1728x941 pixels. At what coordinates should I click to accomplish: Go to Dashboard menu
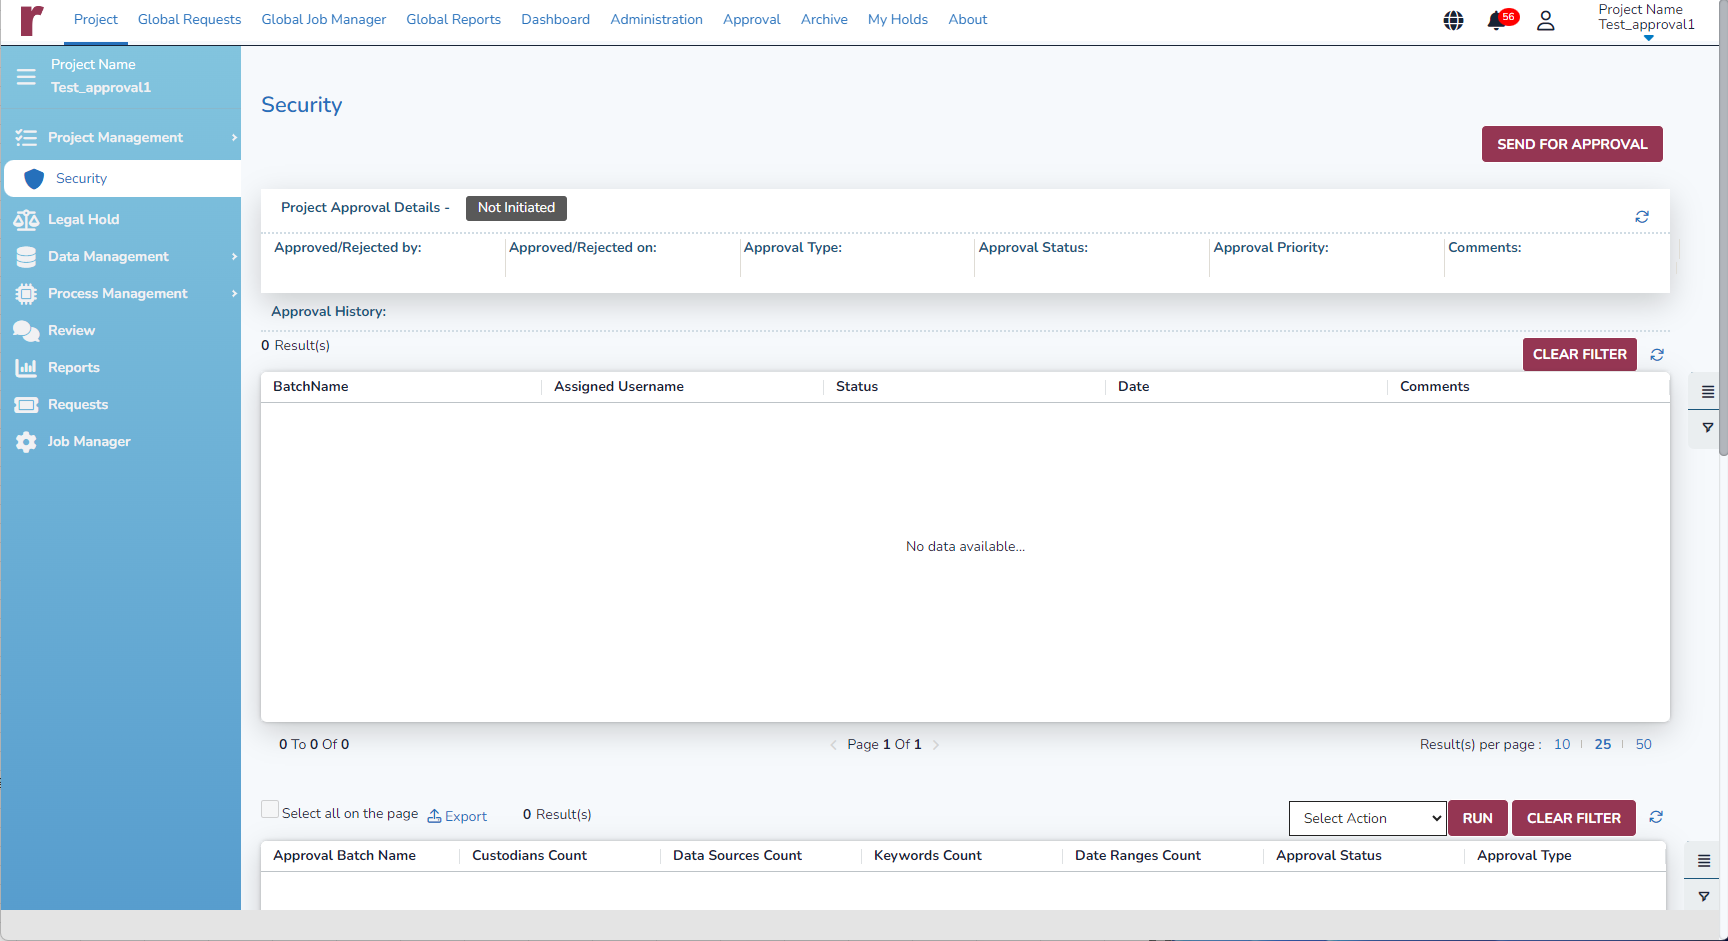[555, 20]
